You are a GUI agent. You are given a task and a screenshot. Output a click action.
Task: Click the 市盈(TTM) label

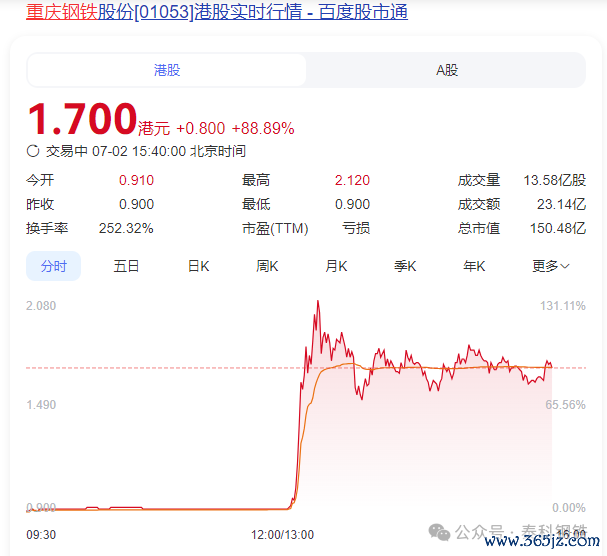pos(275,228)
